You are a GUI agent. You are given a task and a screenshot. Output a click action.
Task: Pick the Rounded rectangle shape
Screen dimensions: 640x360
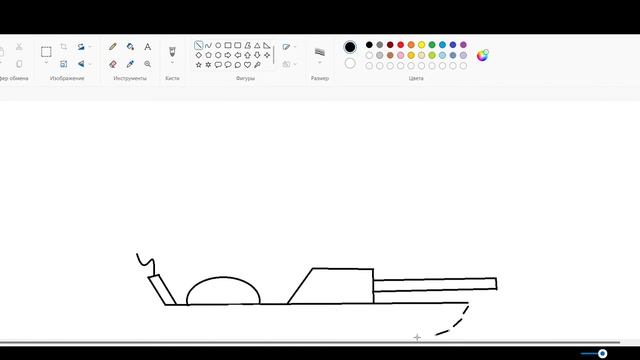click(x=238, y=45)
